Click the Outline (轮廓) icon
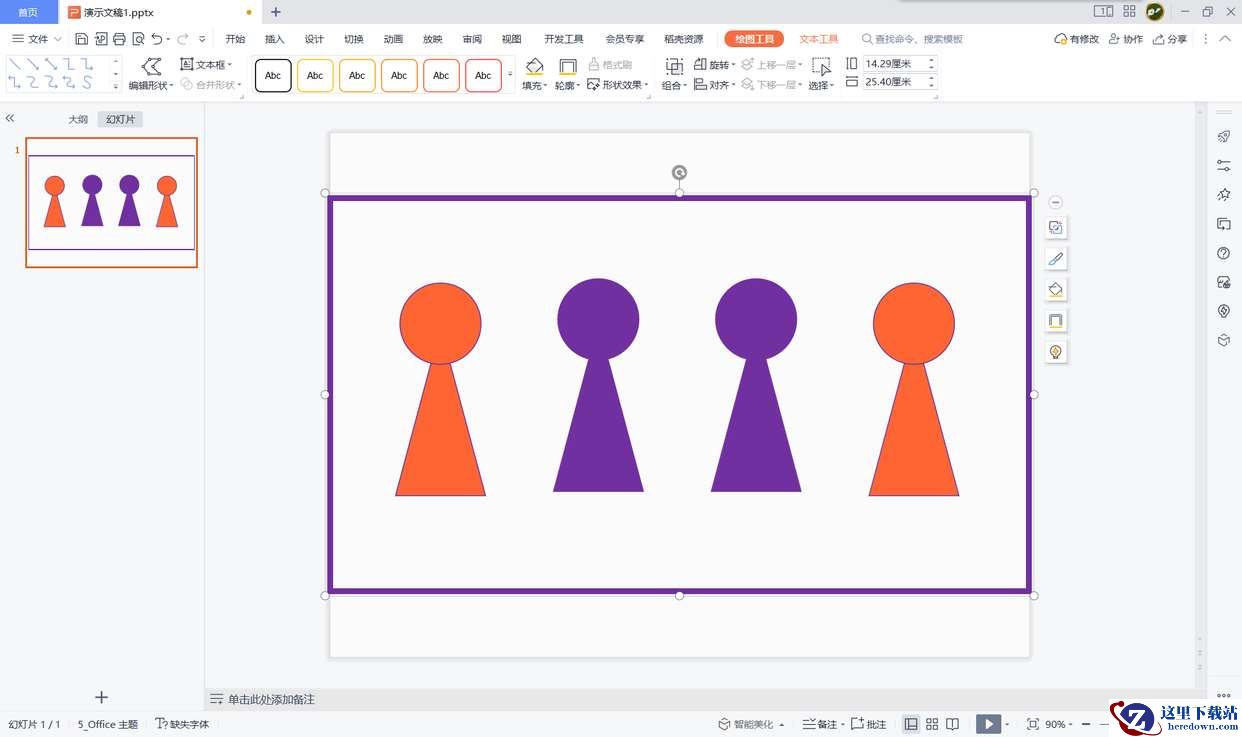Image resolution: width=1242 pixels, height=737 pixels. click(567, 66)
